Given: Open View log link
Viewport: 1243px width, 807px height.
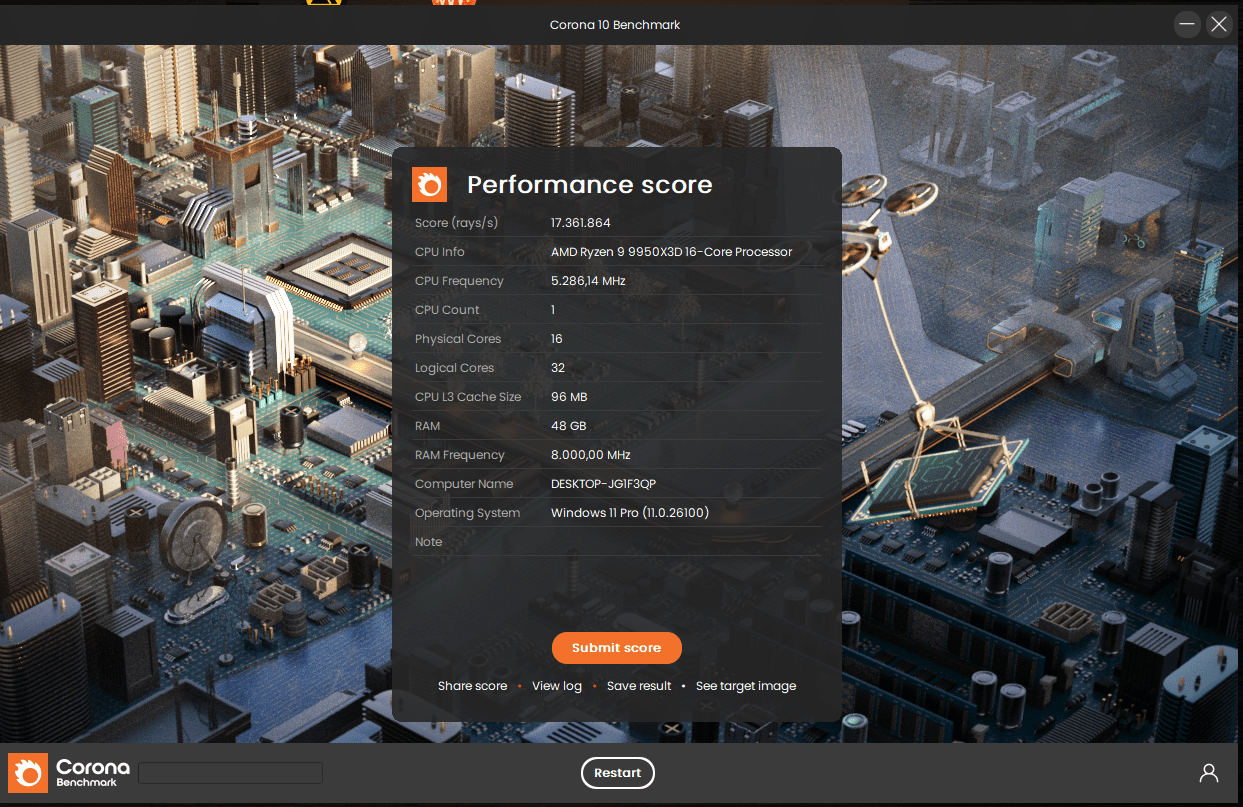Looking at the screenshot, I should [557, 686].
